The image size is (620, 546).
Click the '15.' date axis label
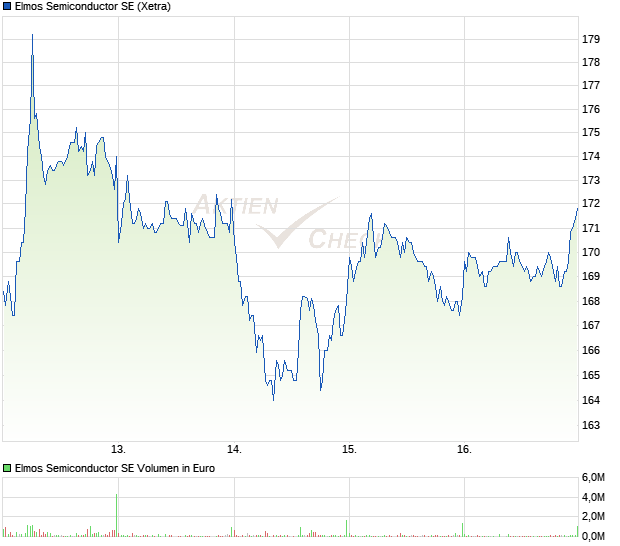[x=349, y=450]
